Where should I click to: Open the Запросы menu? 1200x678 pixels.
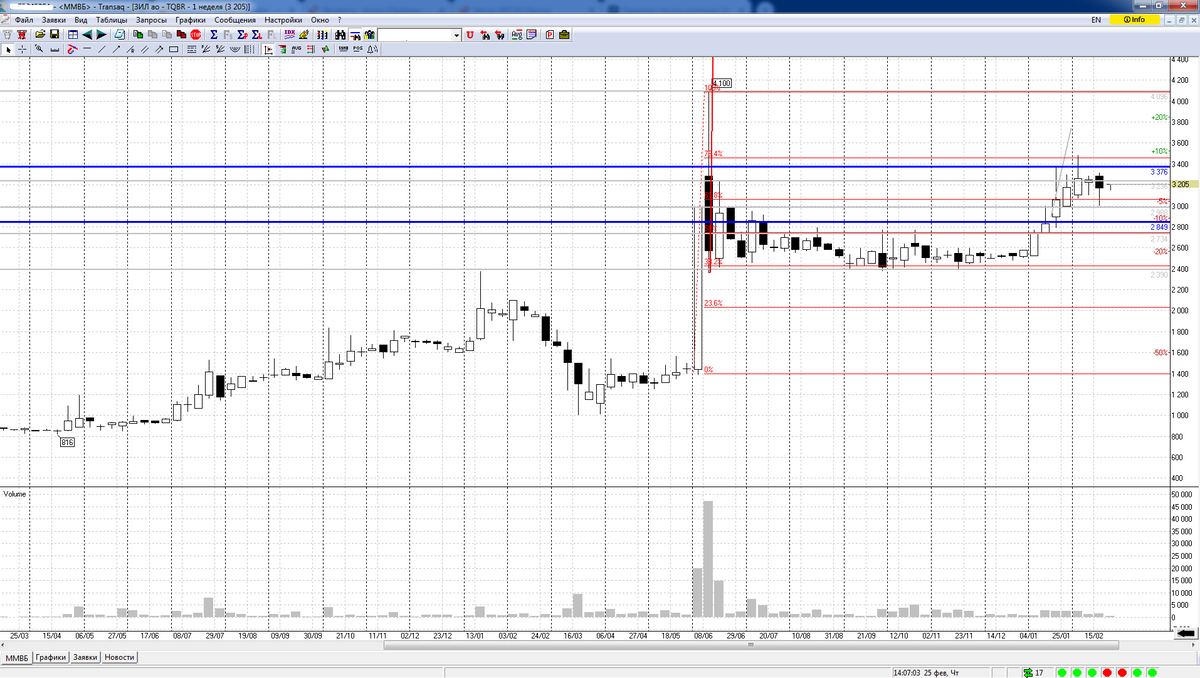[151, 19]
